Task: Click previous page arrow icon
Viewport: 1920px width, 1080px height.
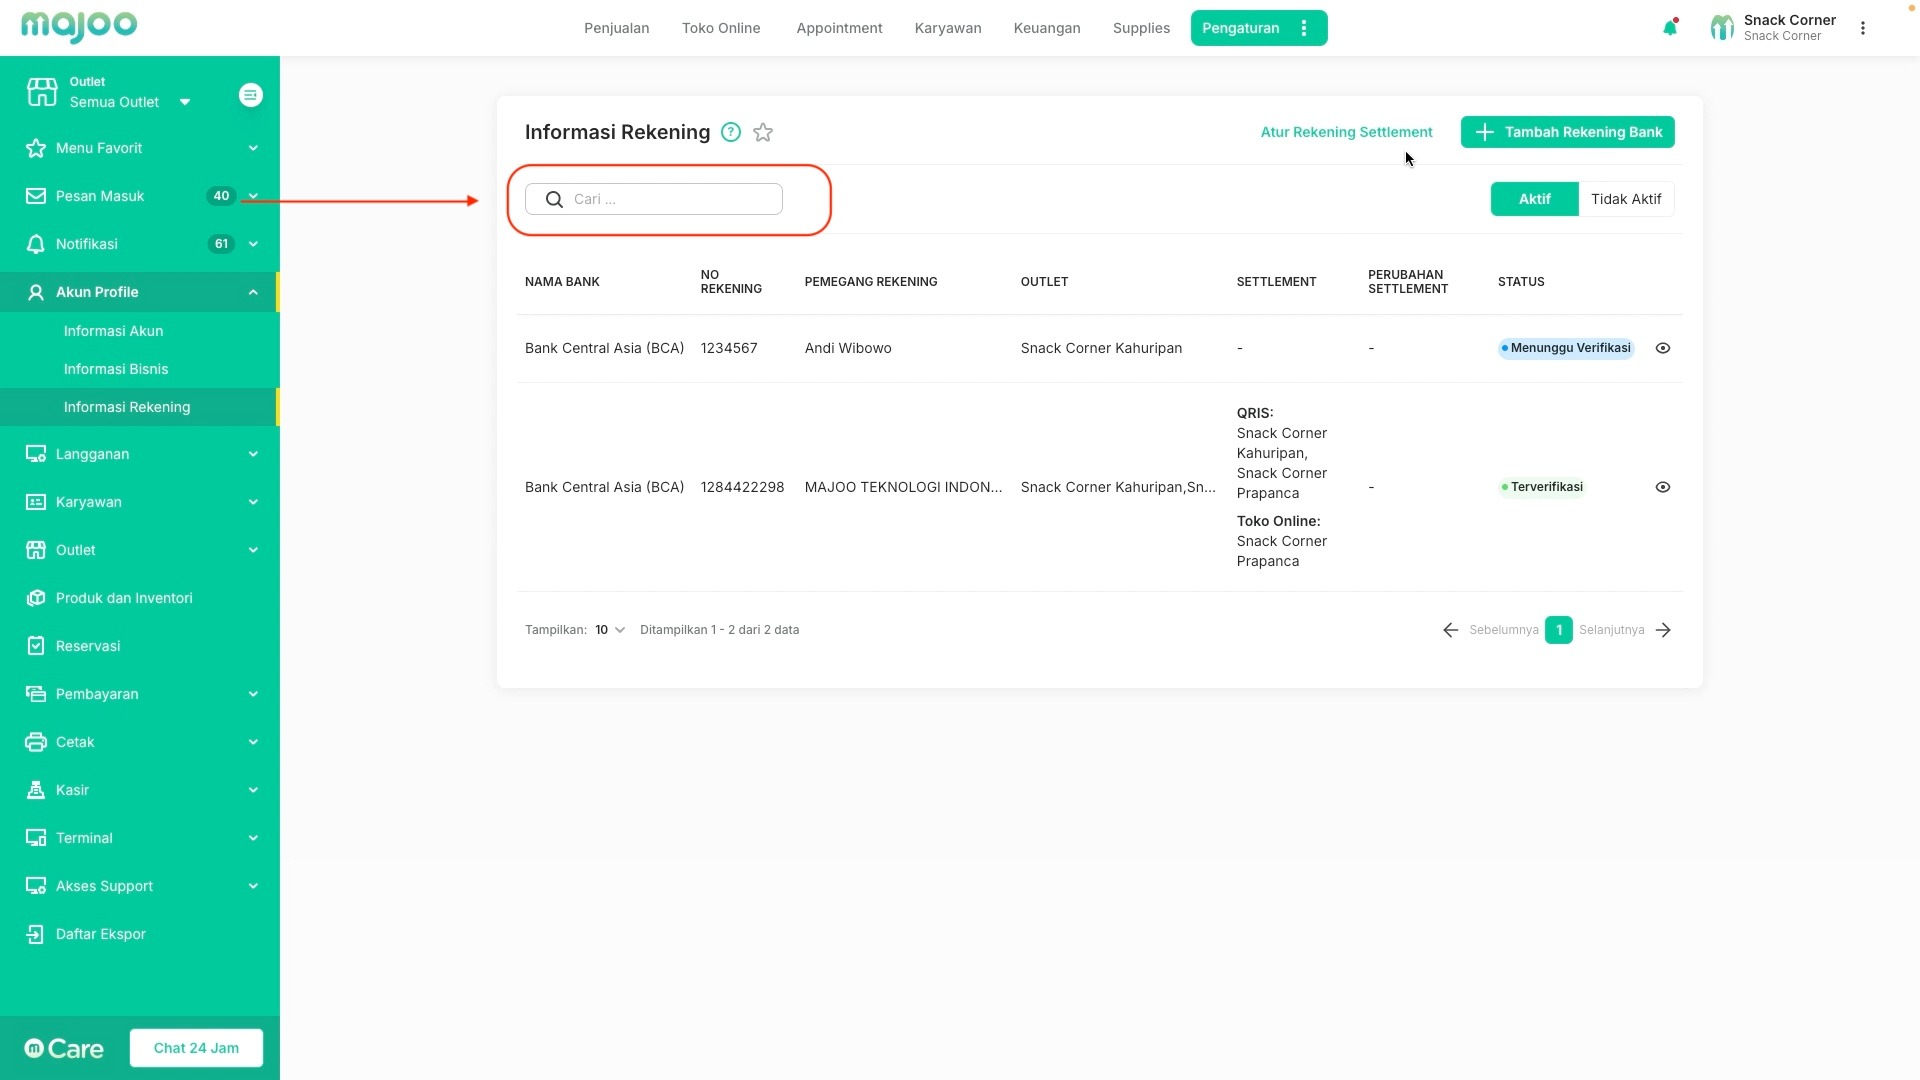Action: pos(1450,630)
